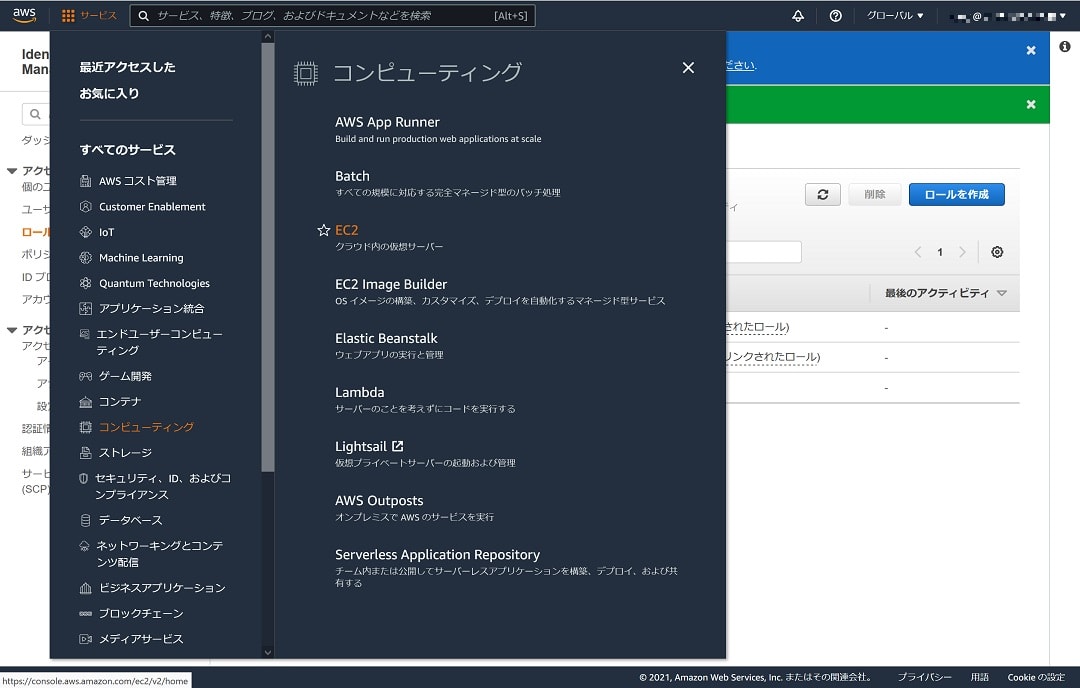This screenshot has height=688, width=1080.
Task: Click the IAM sidebar search magnifier
Action: (35, 114)
